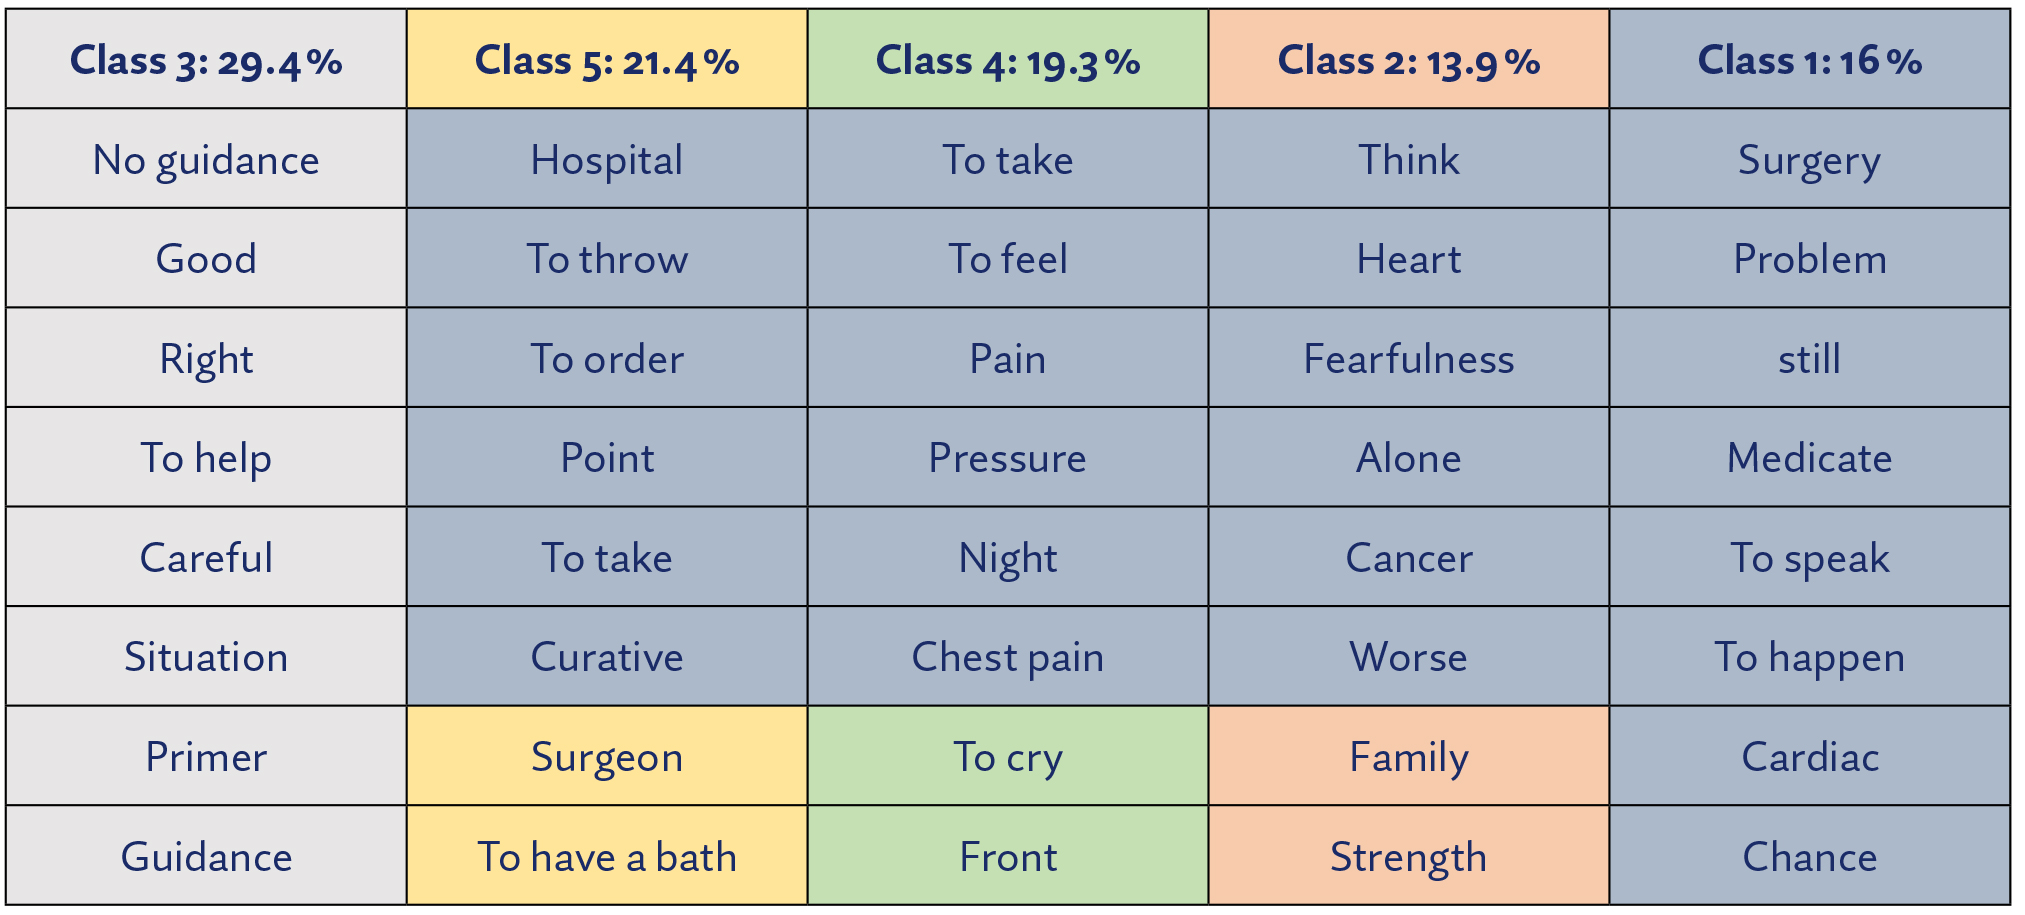Click the "Strength" cell

[x=1409, y=857]
